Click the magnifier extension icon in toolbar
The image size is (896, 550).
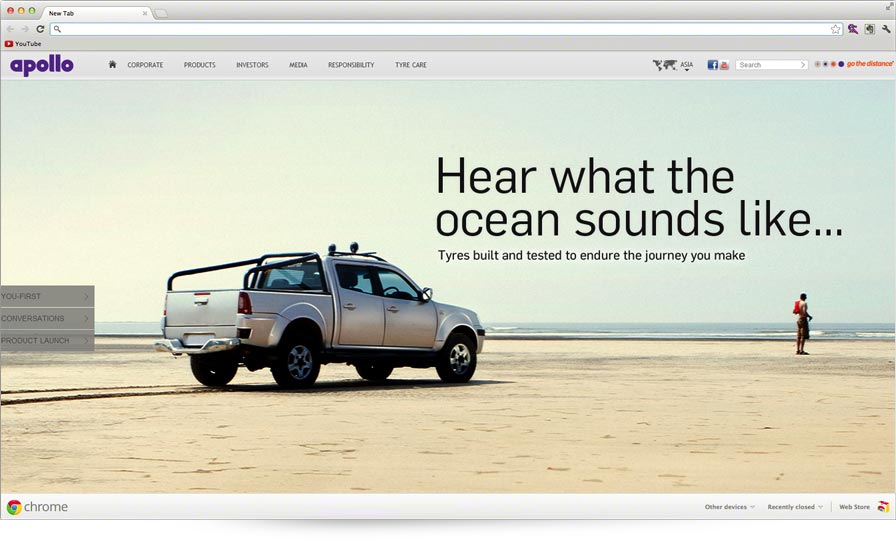853,29
